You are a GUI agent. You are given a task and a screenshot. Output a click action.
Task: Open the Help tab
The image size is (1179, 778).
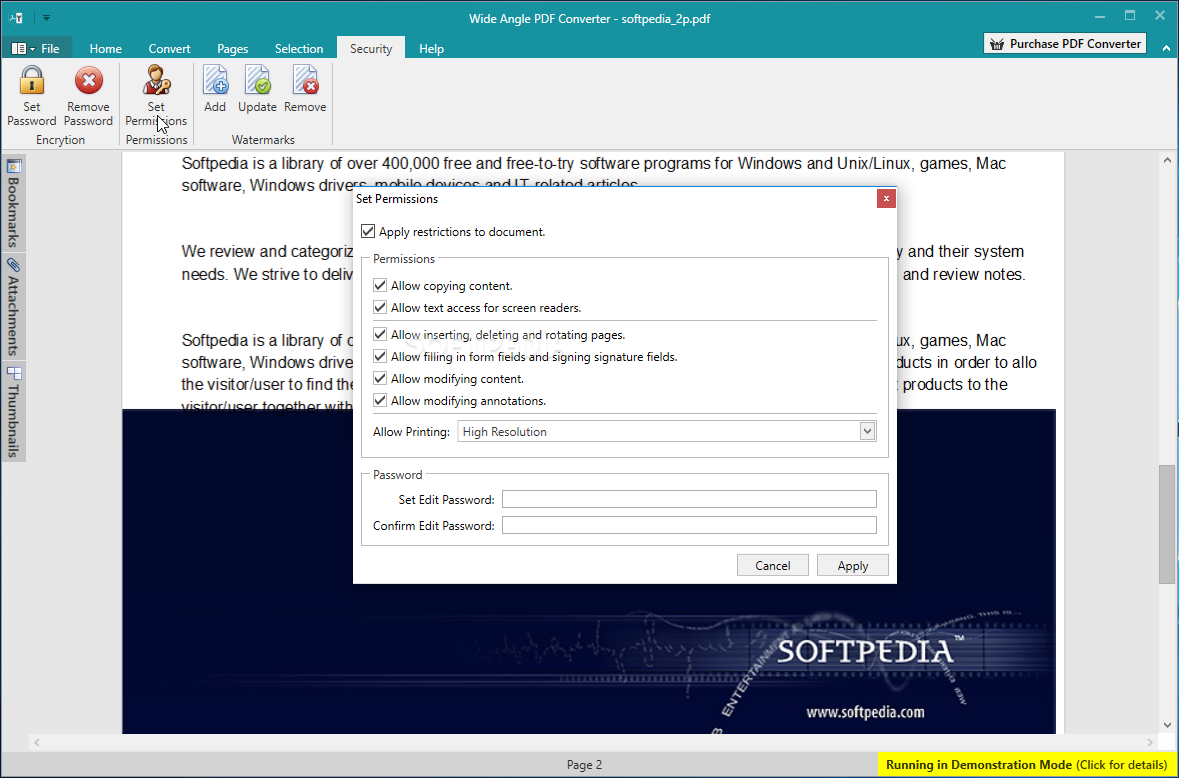click(432, 48)
